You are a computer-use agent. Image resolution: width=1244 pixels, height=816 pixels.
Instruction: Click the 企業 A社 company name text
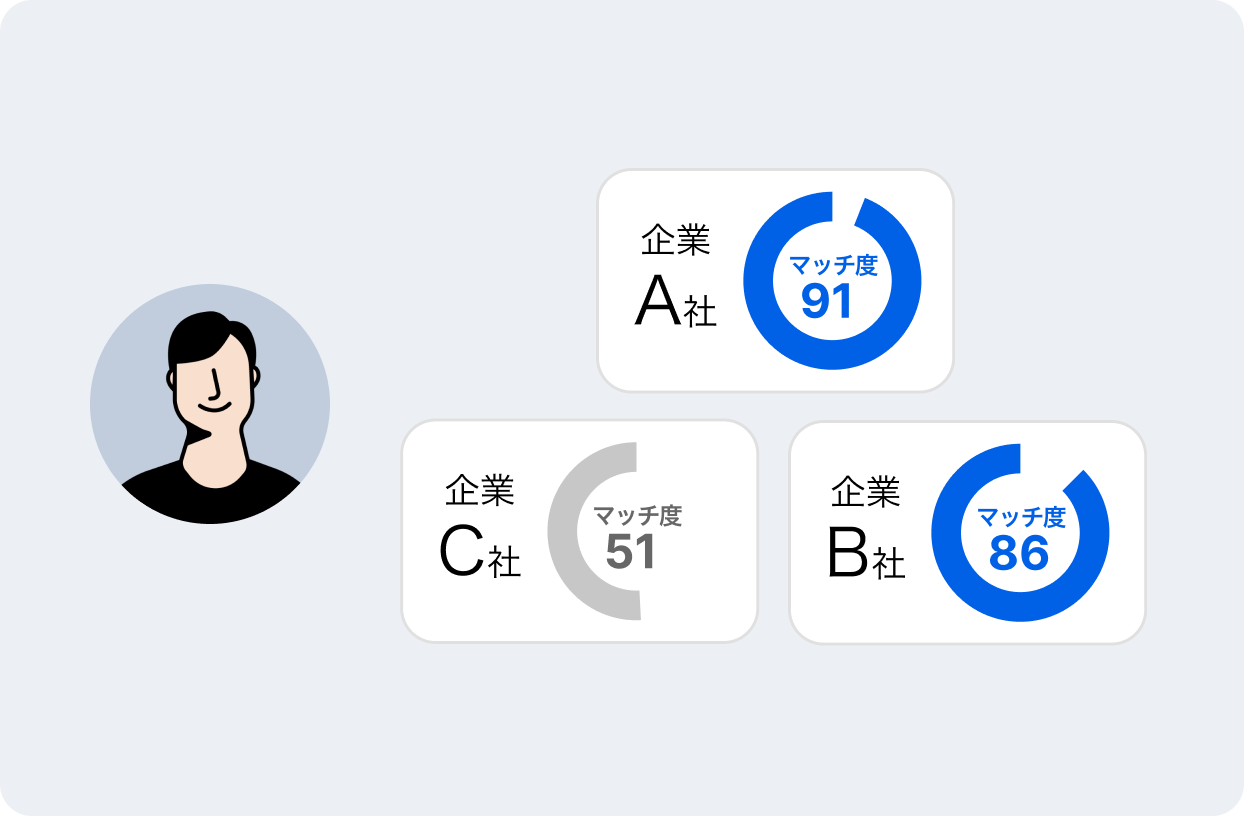click(676, 278)
